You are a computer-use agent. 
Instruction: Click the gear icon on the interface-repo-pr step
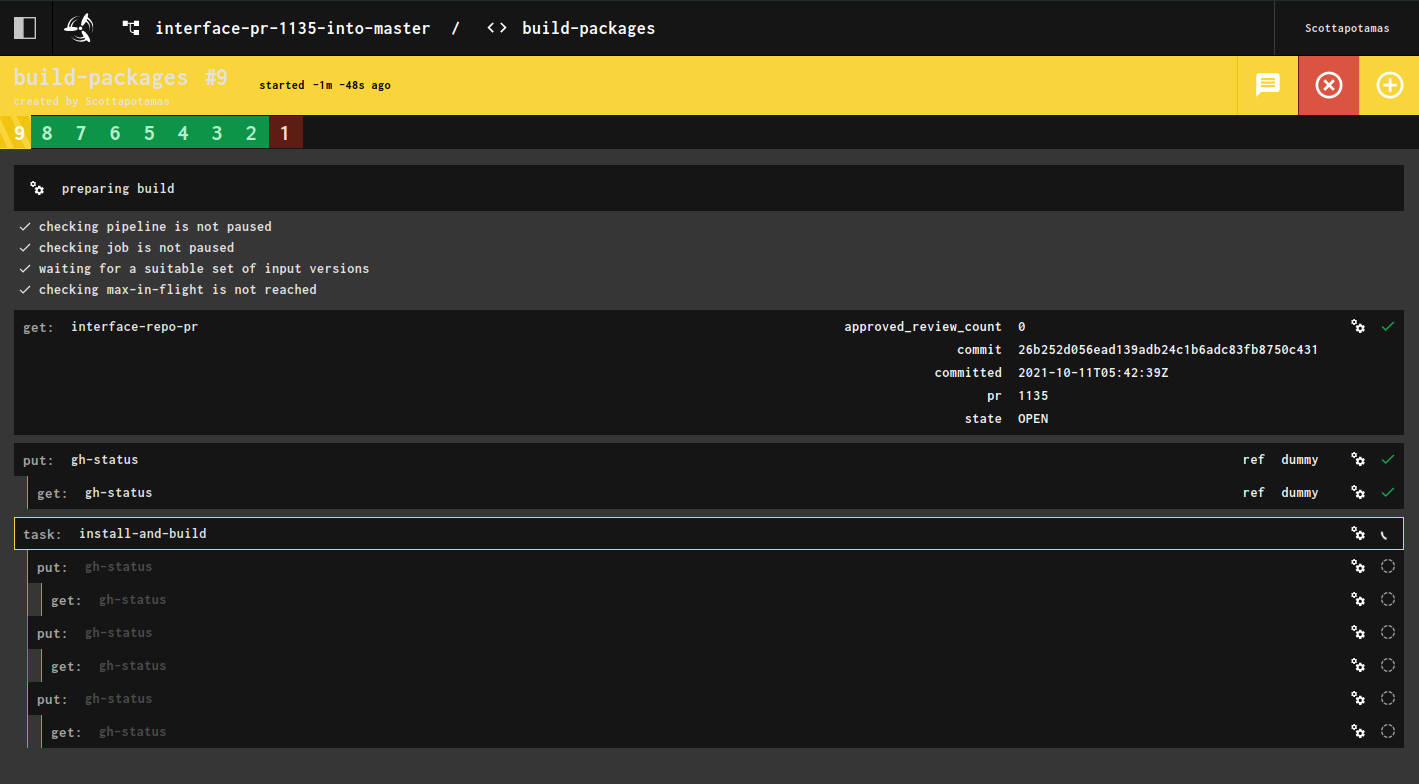click(x=1357, y=326)
